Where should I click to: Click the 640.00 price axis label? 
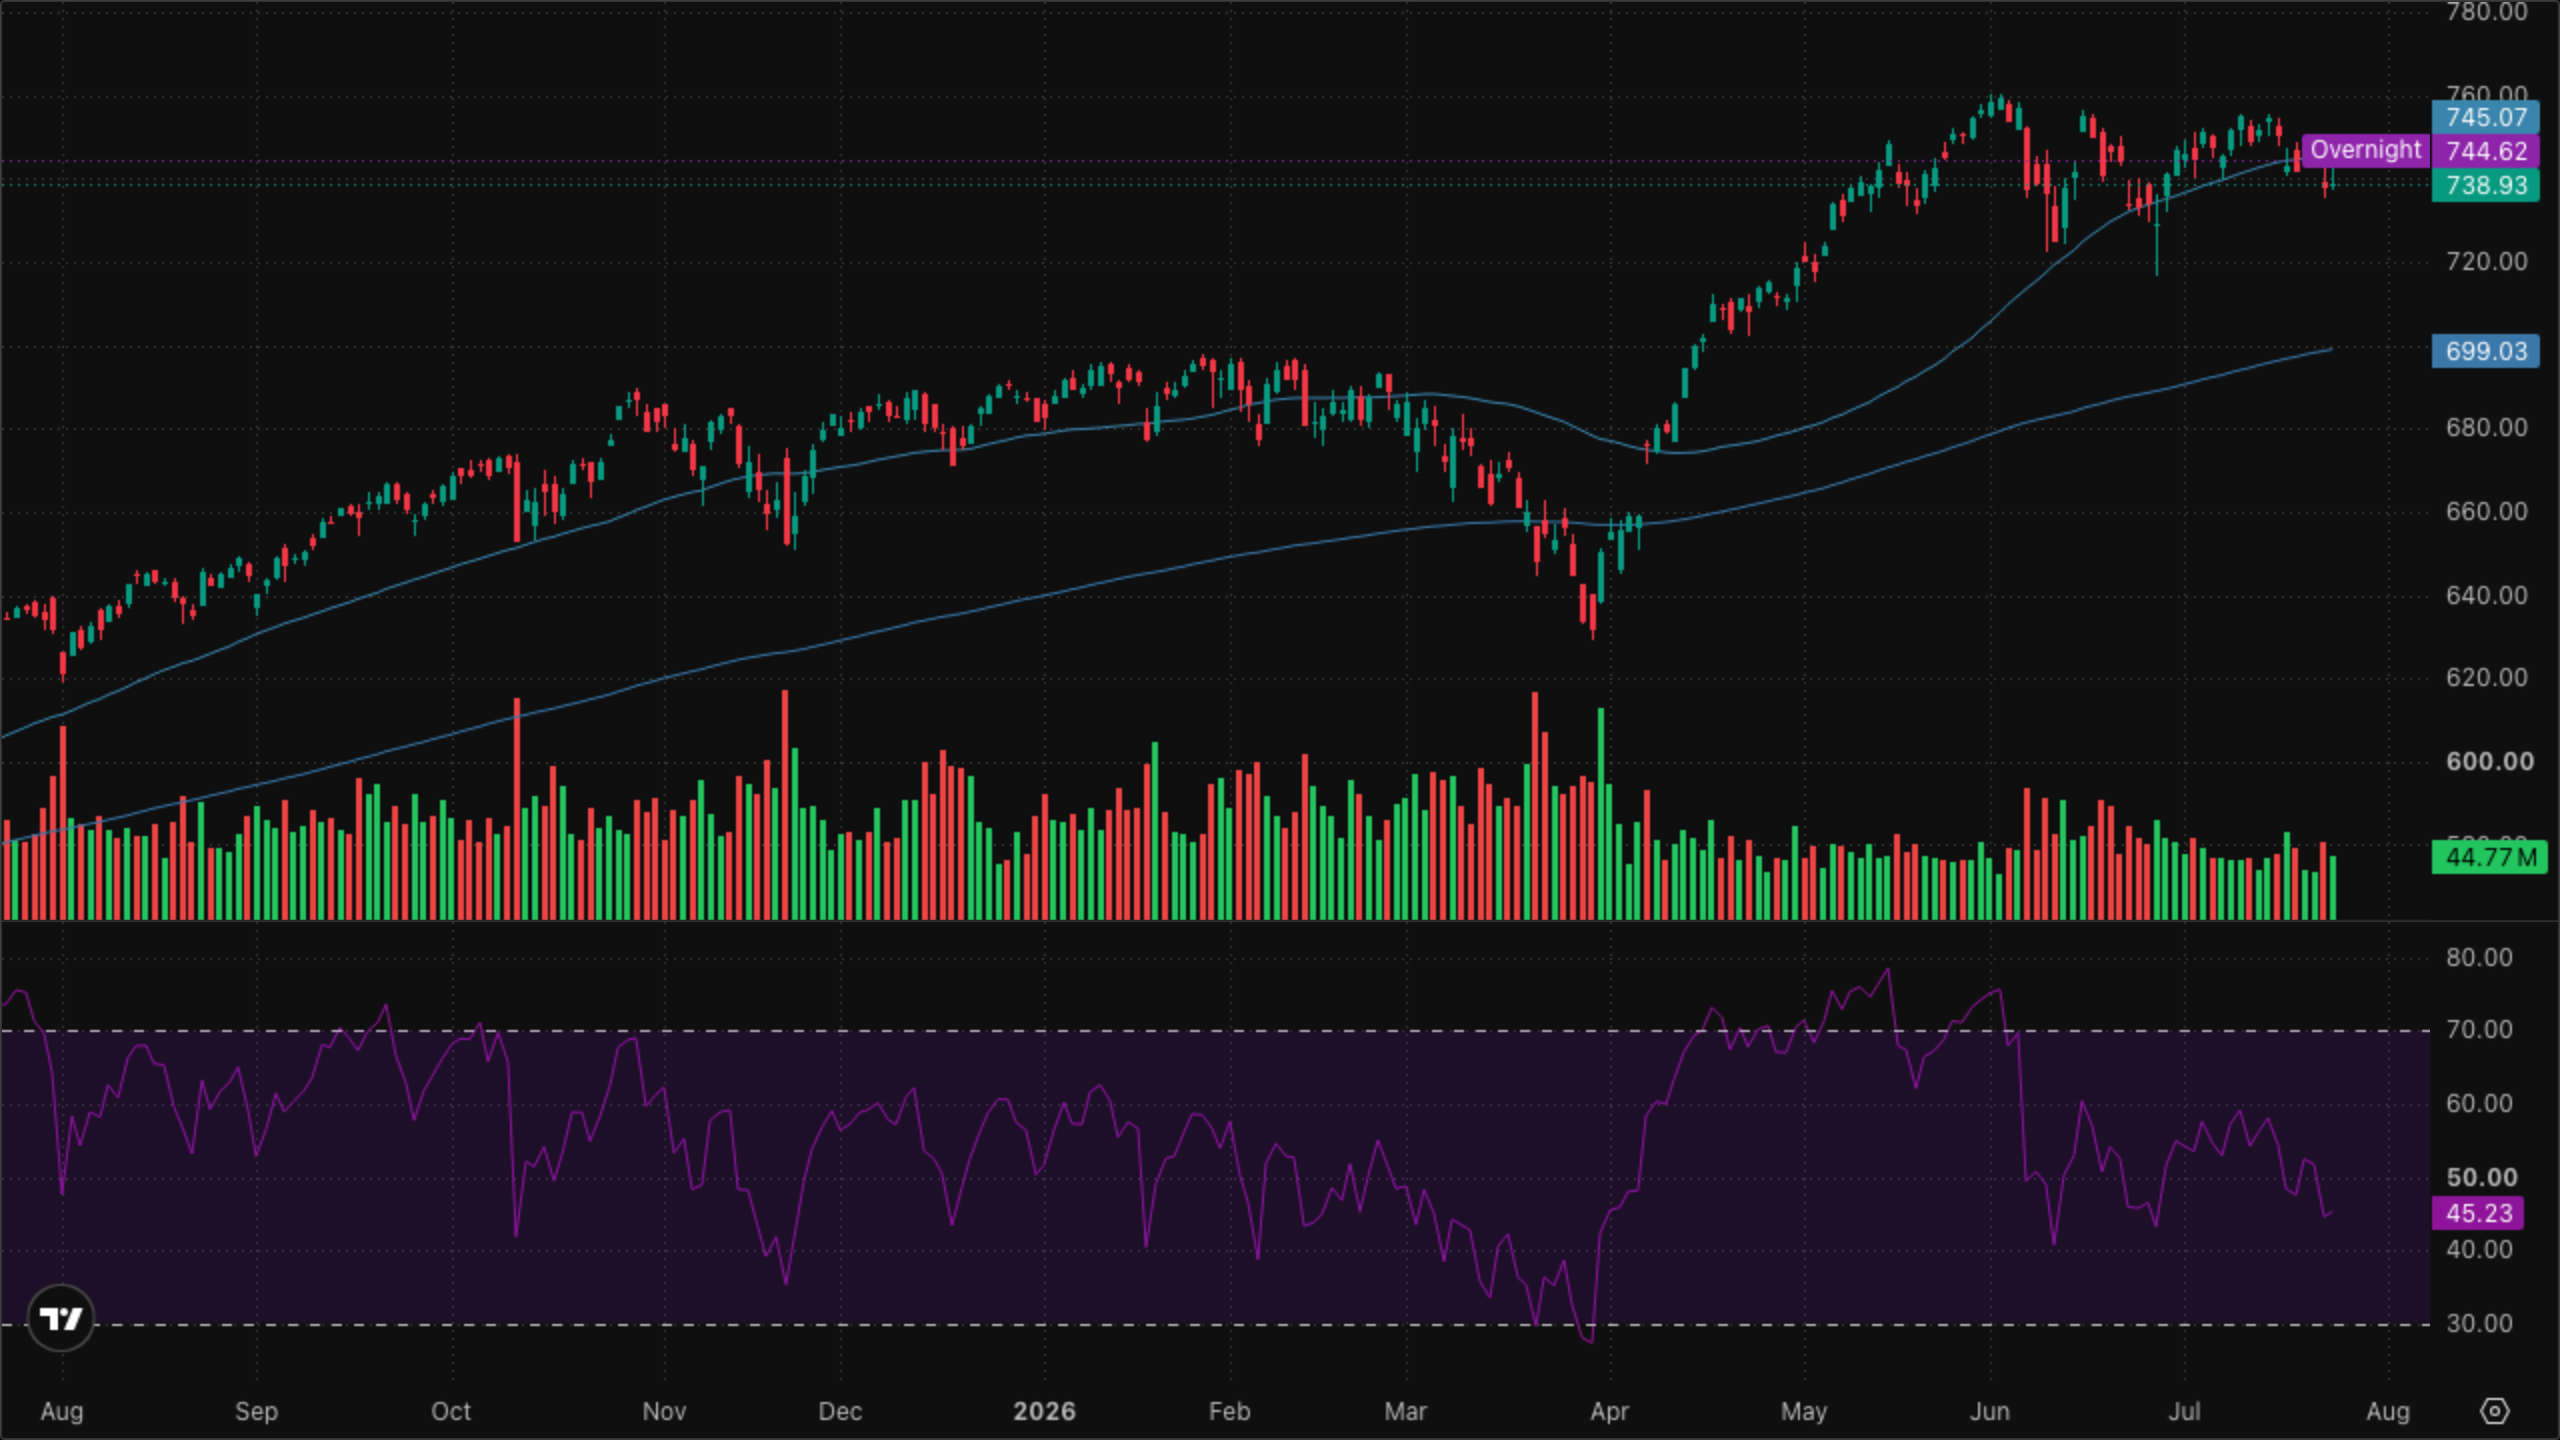coord(2486,596)
